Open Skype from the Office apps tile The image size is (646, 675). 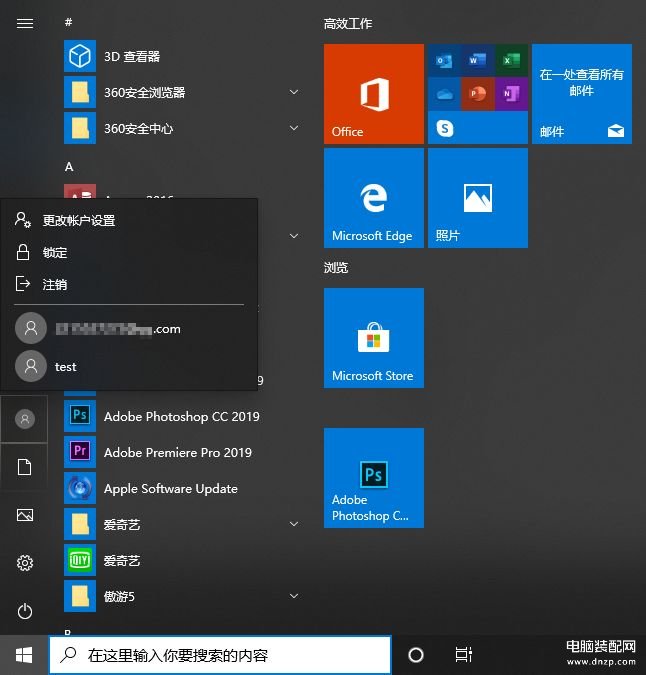445,128
